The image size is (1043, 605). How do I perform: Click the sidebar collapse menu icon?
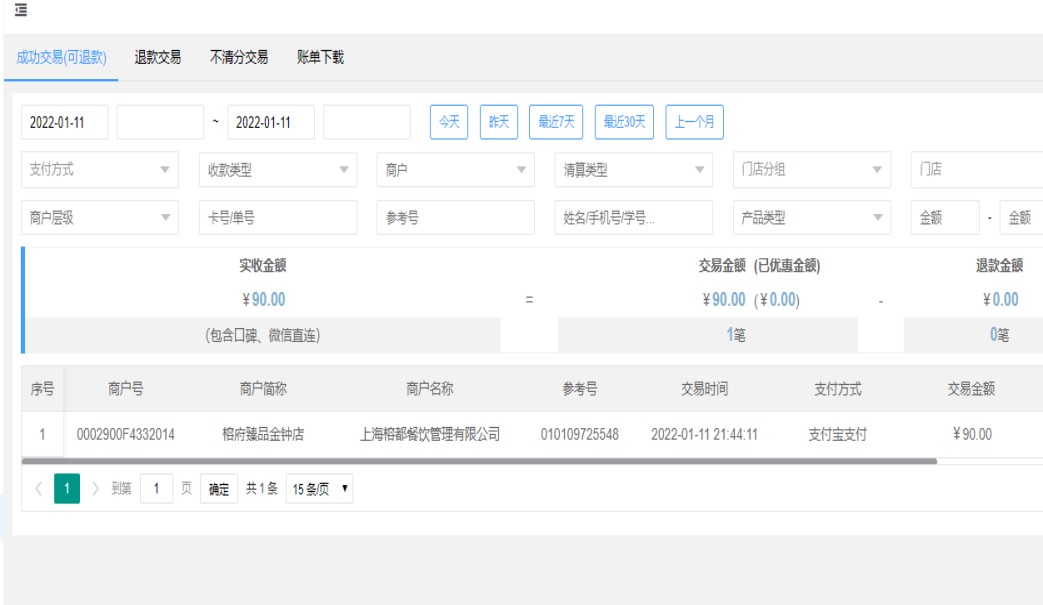[20, 11]
